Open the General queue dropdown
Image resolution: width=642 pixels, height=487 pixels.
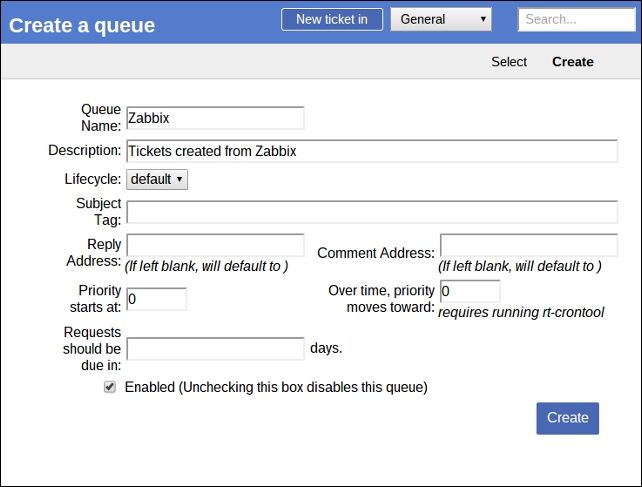[x=440, y=19]
